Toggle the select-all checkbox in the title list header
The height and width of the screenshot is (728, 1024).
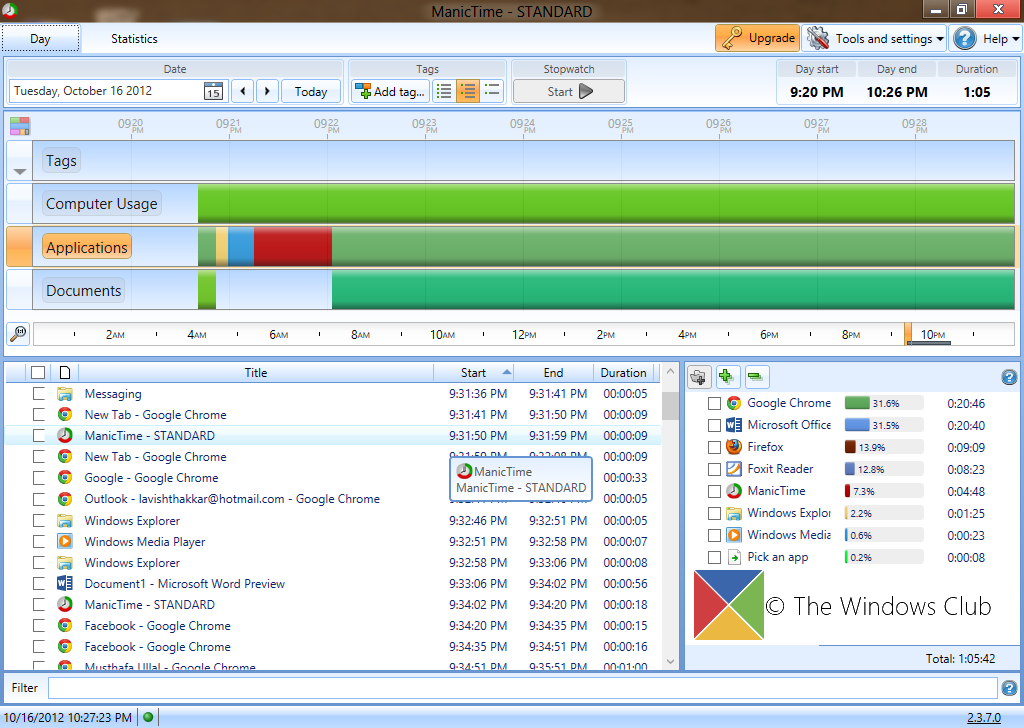tap(37, 371)
